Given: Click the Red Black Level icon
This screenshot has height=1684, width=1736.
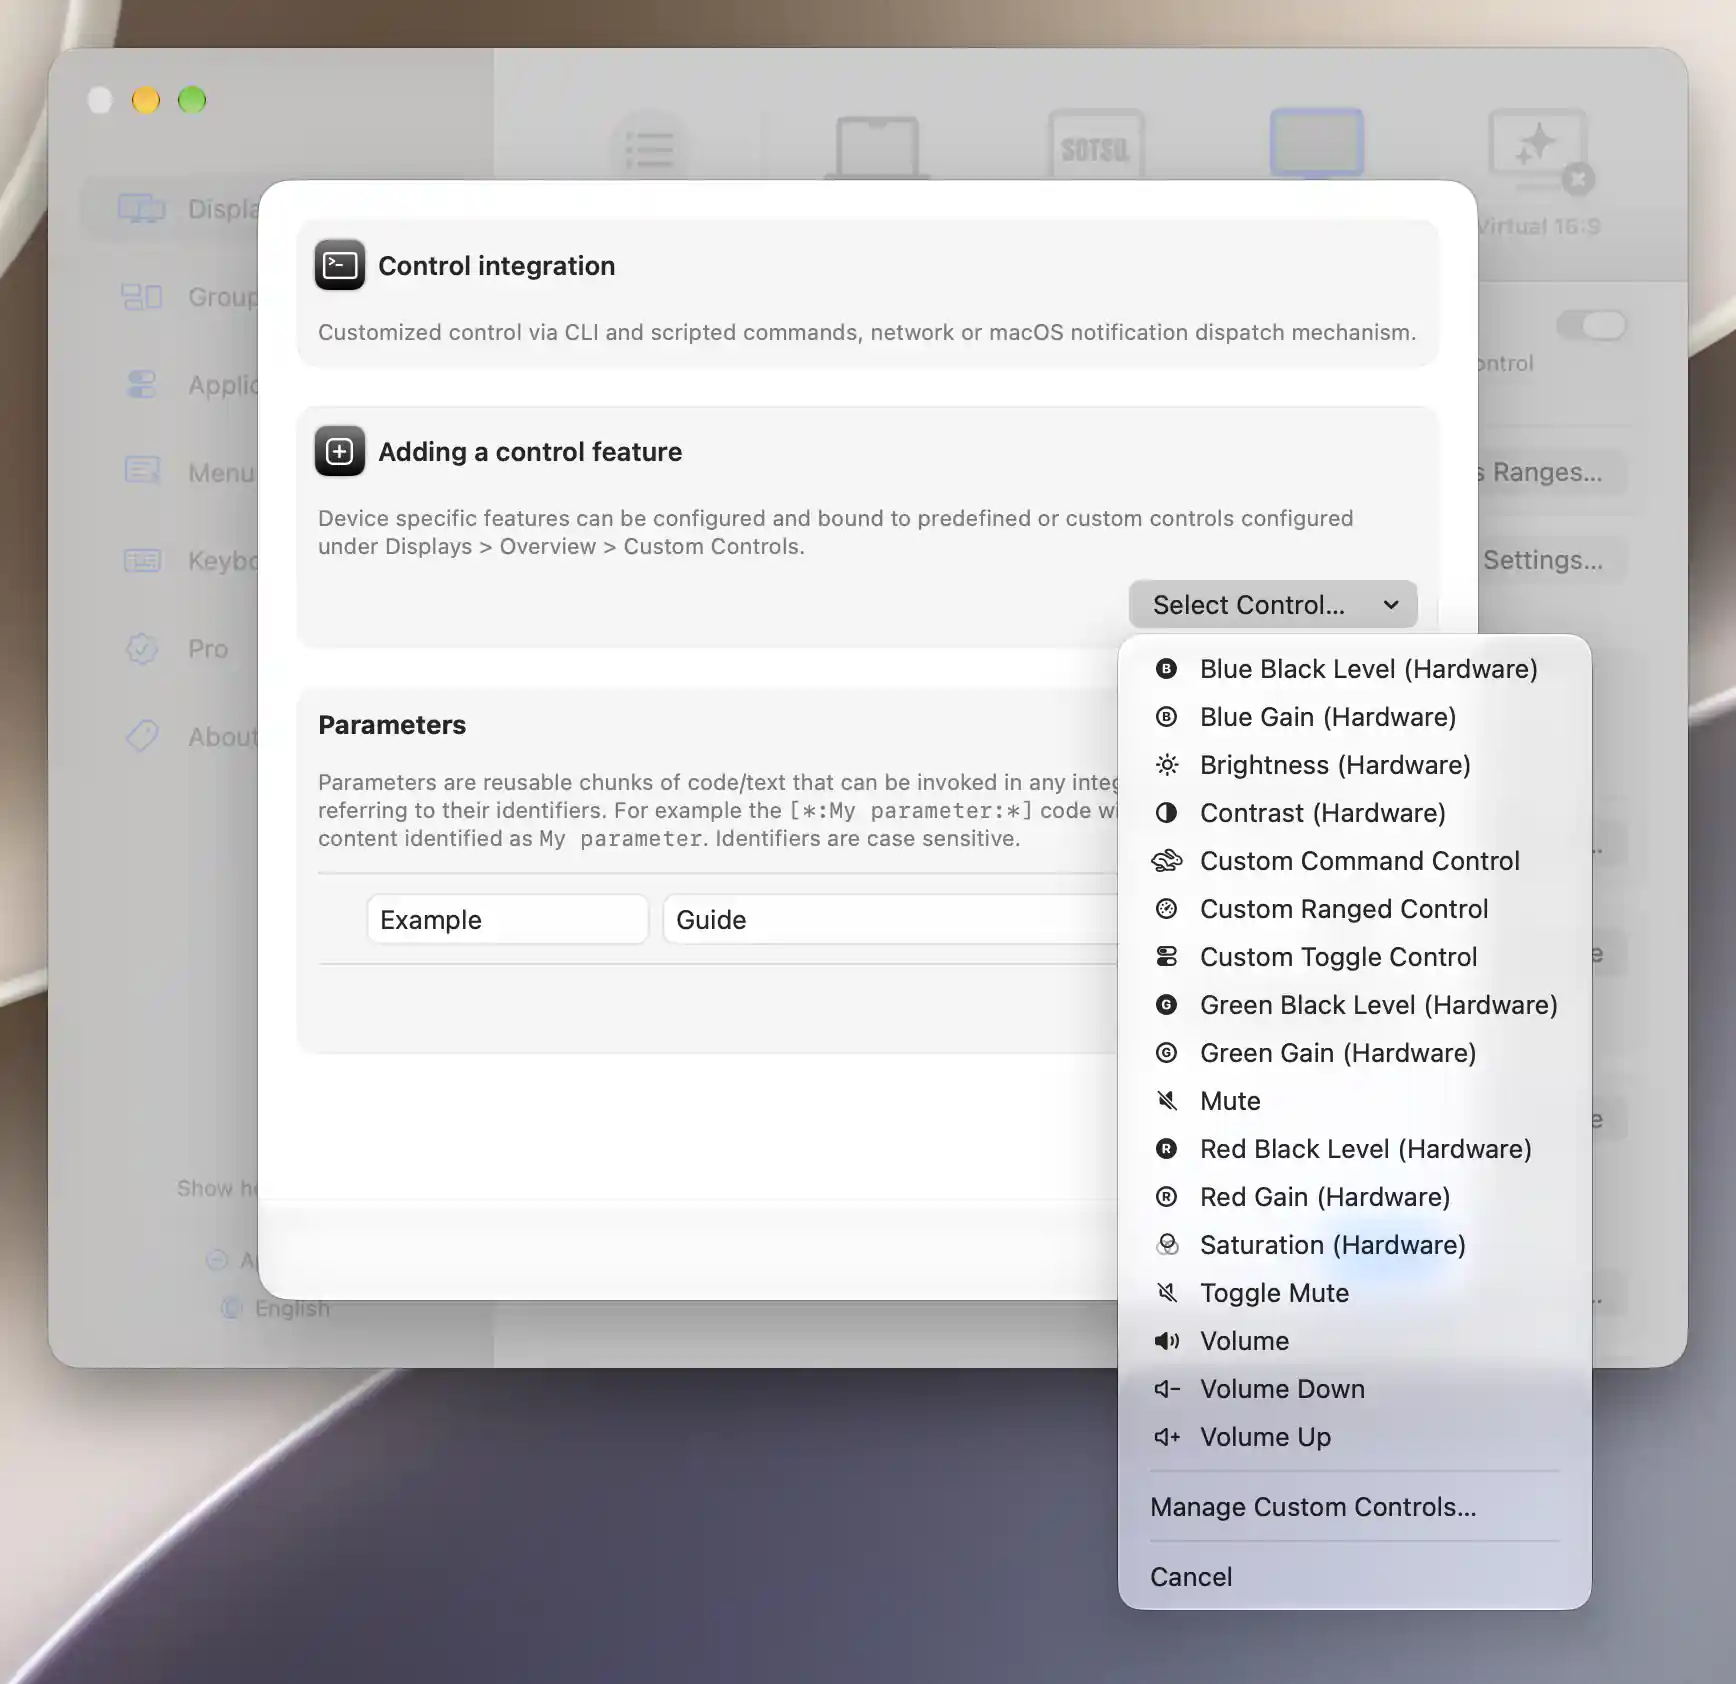Looking at the screenshot, I should (1166, 1149).
